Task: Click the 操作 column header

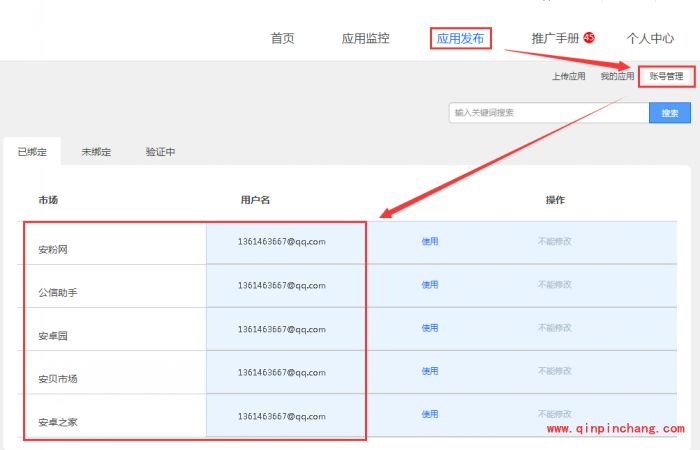Action: 555,200
